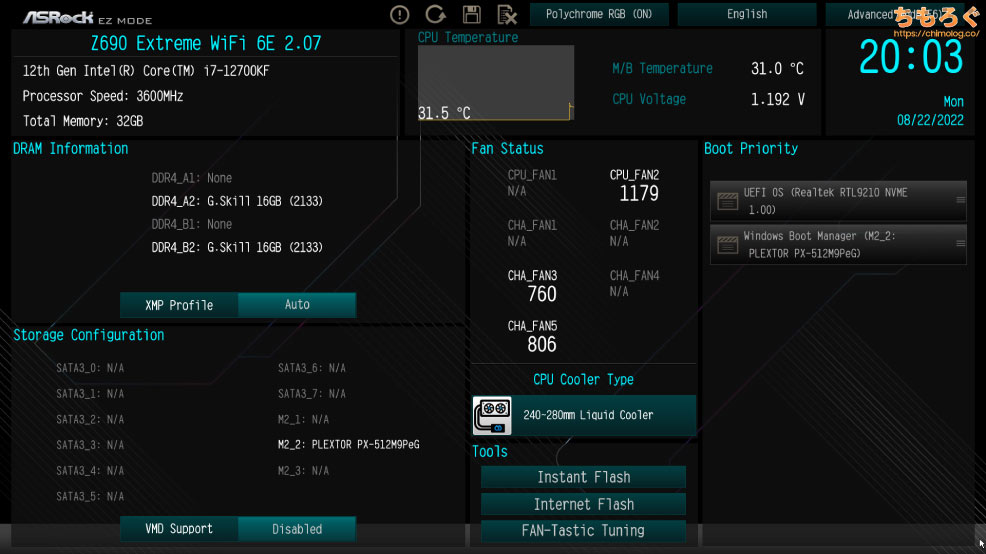Click SATA3_5: N/A entry
This screenshot has height=554, width=986.
[x=90, y=497]
